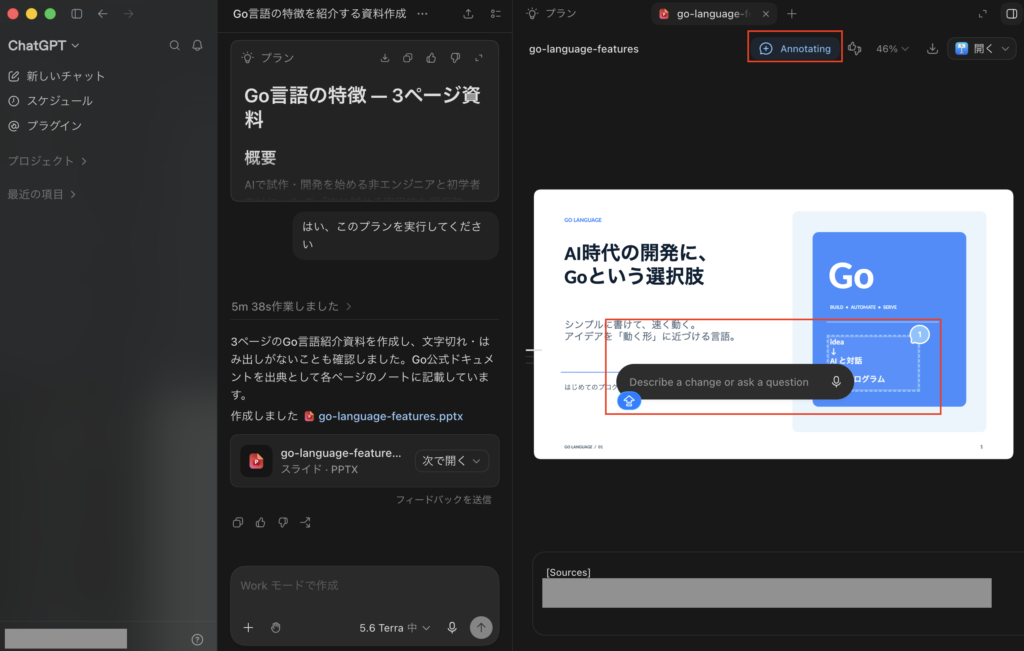
Task: Copy the assistant response
Action: (x=238, y=522)
